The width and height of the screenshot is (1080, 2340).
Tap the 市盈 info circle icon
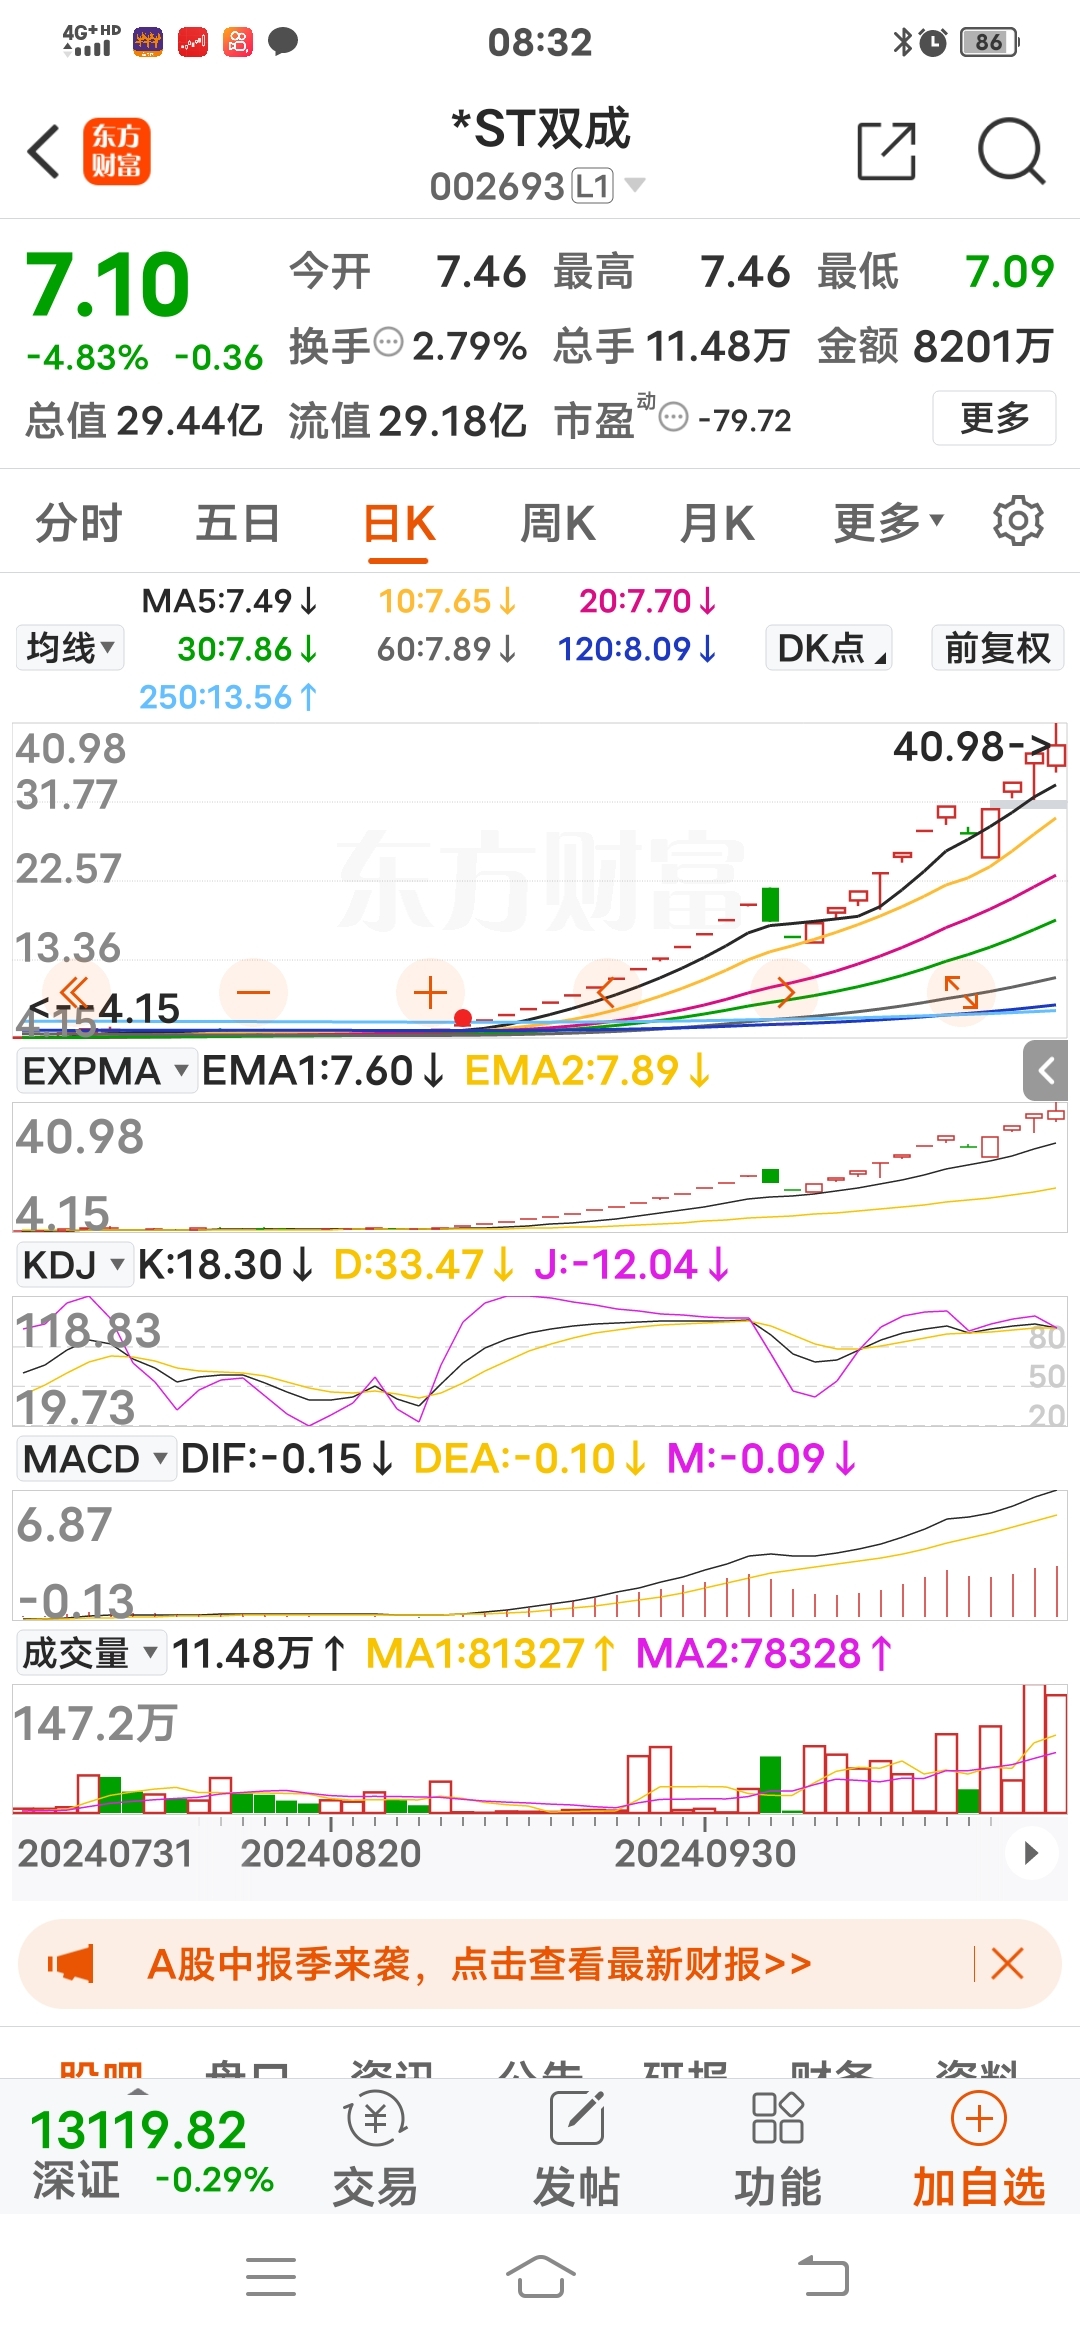tap(675, 417)
